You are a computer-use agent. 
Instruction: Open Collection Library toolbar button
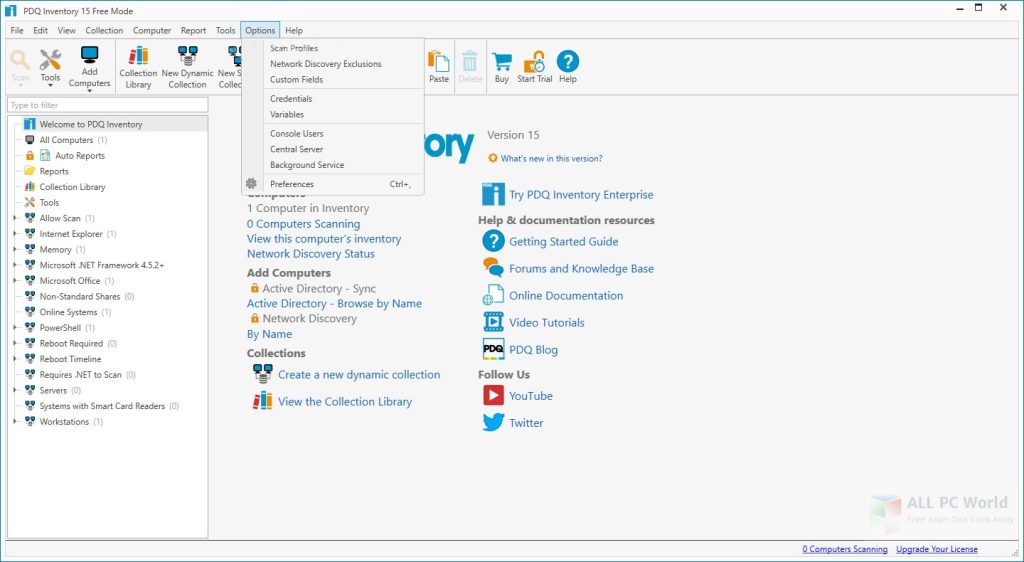click(138, 68)
